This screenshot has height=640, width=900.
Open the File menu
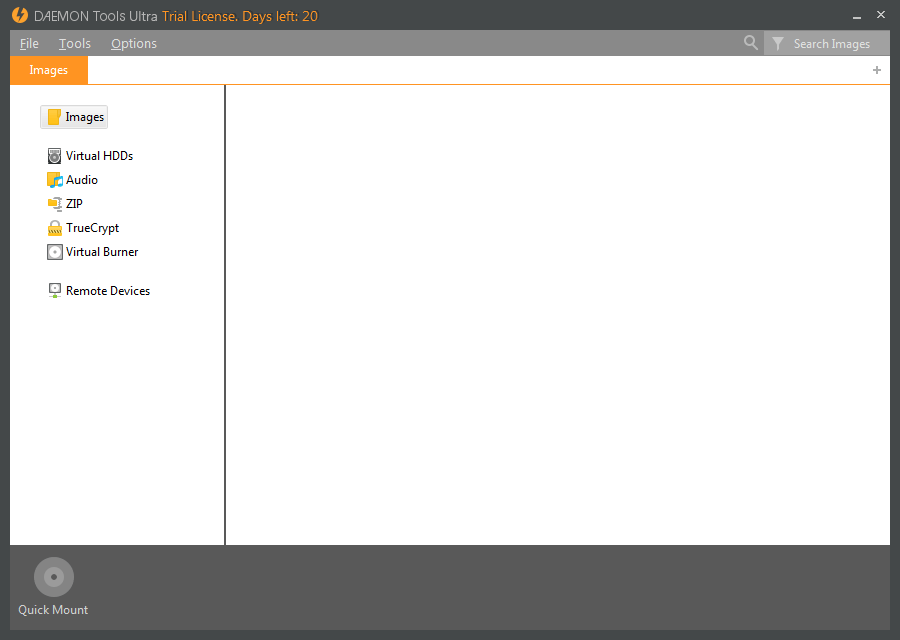click(29, 43)
